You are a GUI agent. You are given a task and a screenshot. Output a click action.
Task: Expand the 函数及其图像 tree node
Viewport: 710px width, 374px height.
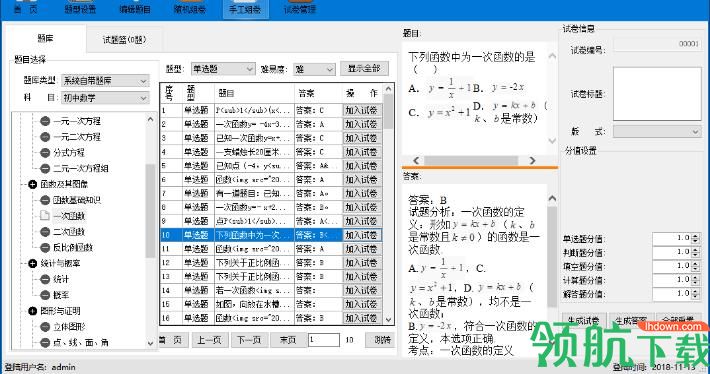pos(32,184)
